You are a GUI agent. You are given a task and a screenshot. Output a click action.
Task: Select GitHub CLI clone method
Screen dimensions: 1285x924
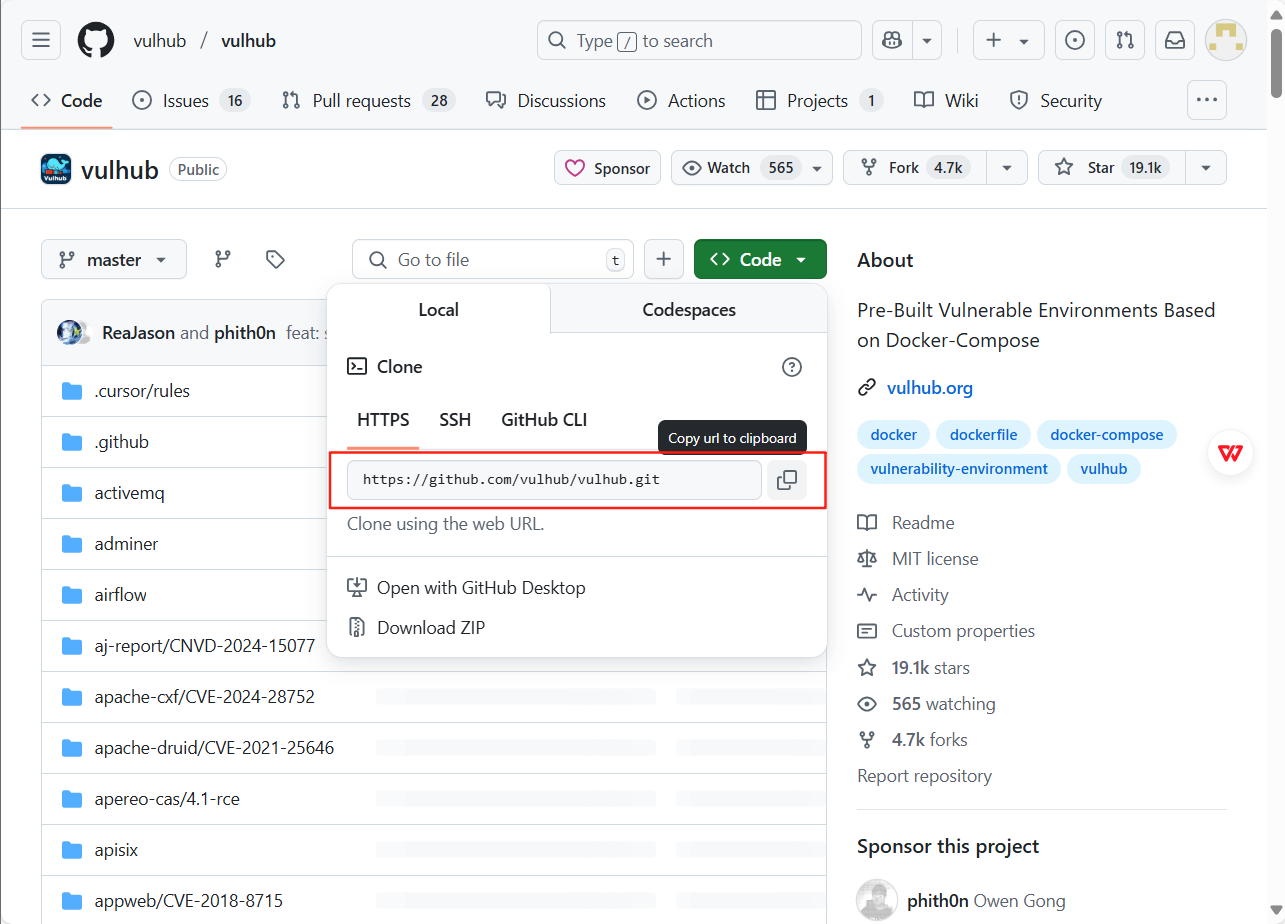pos(544,420)
